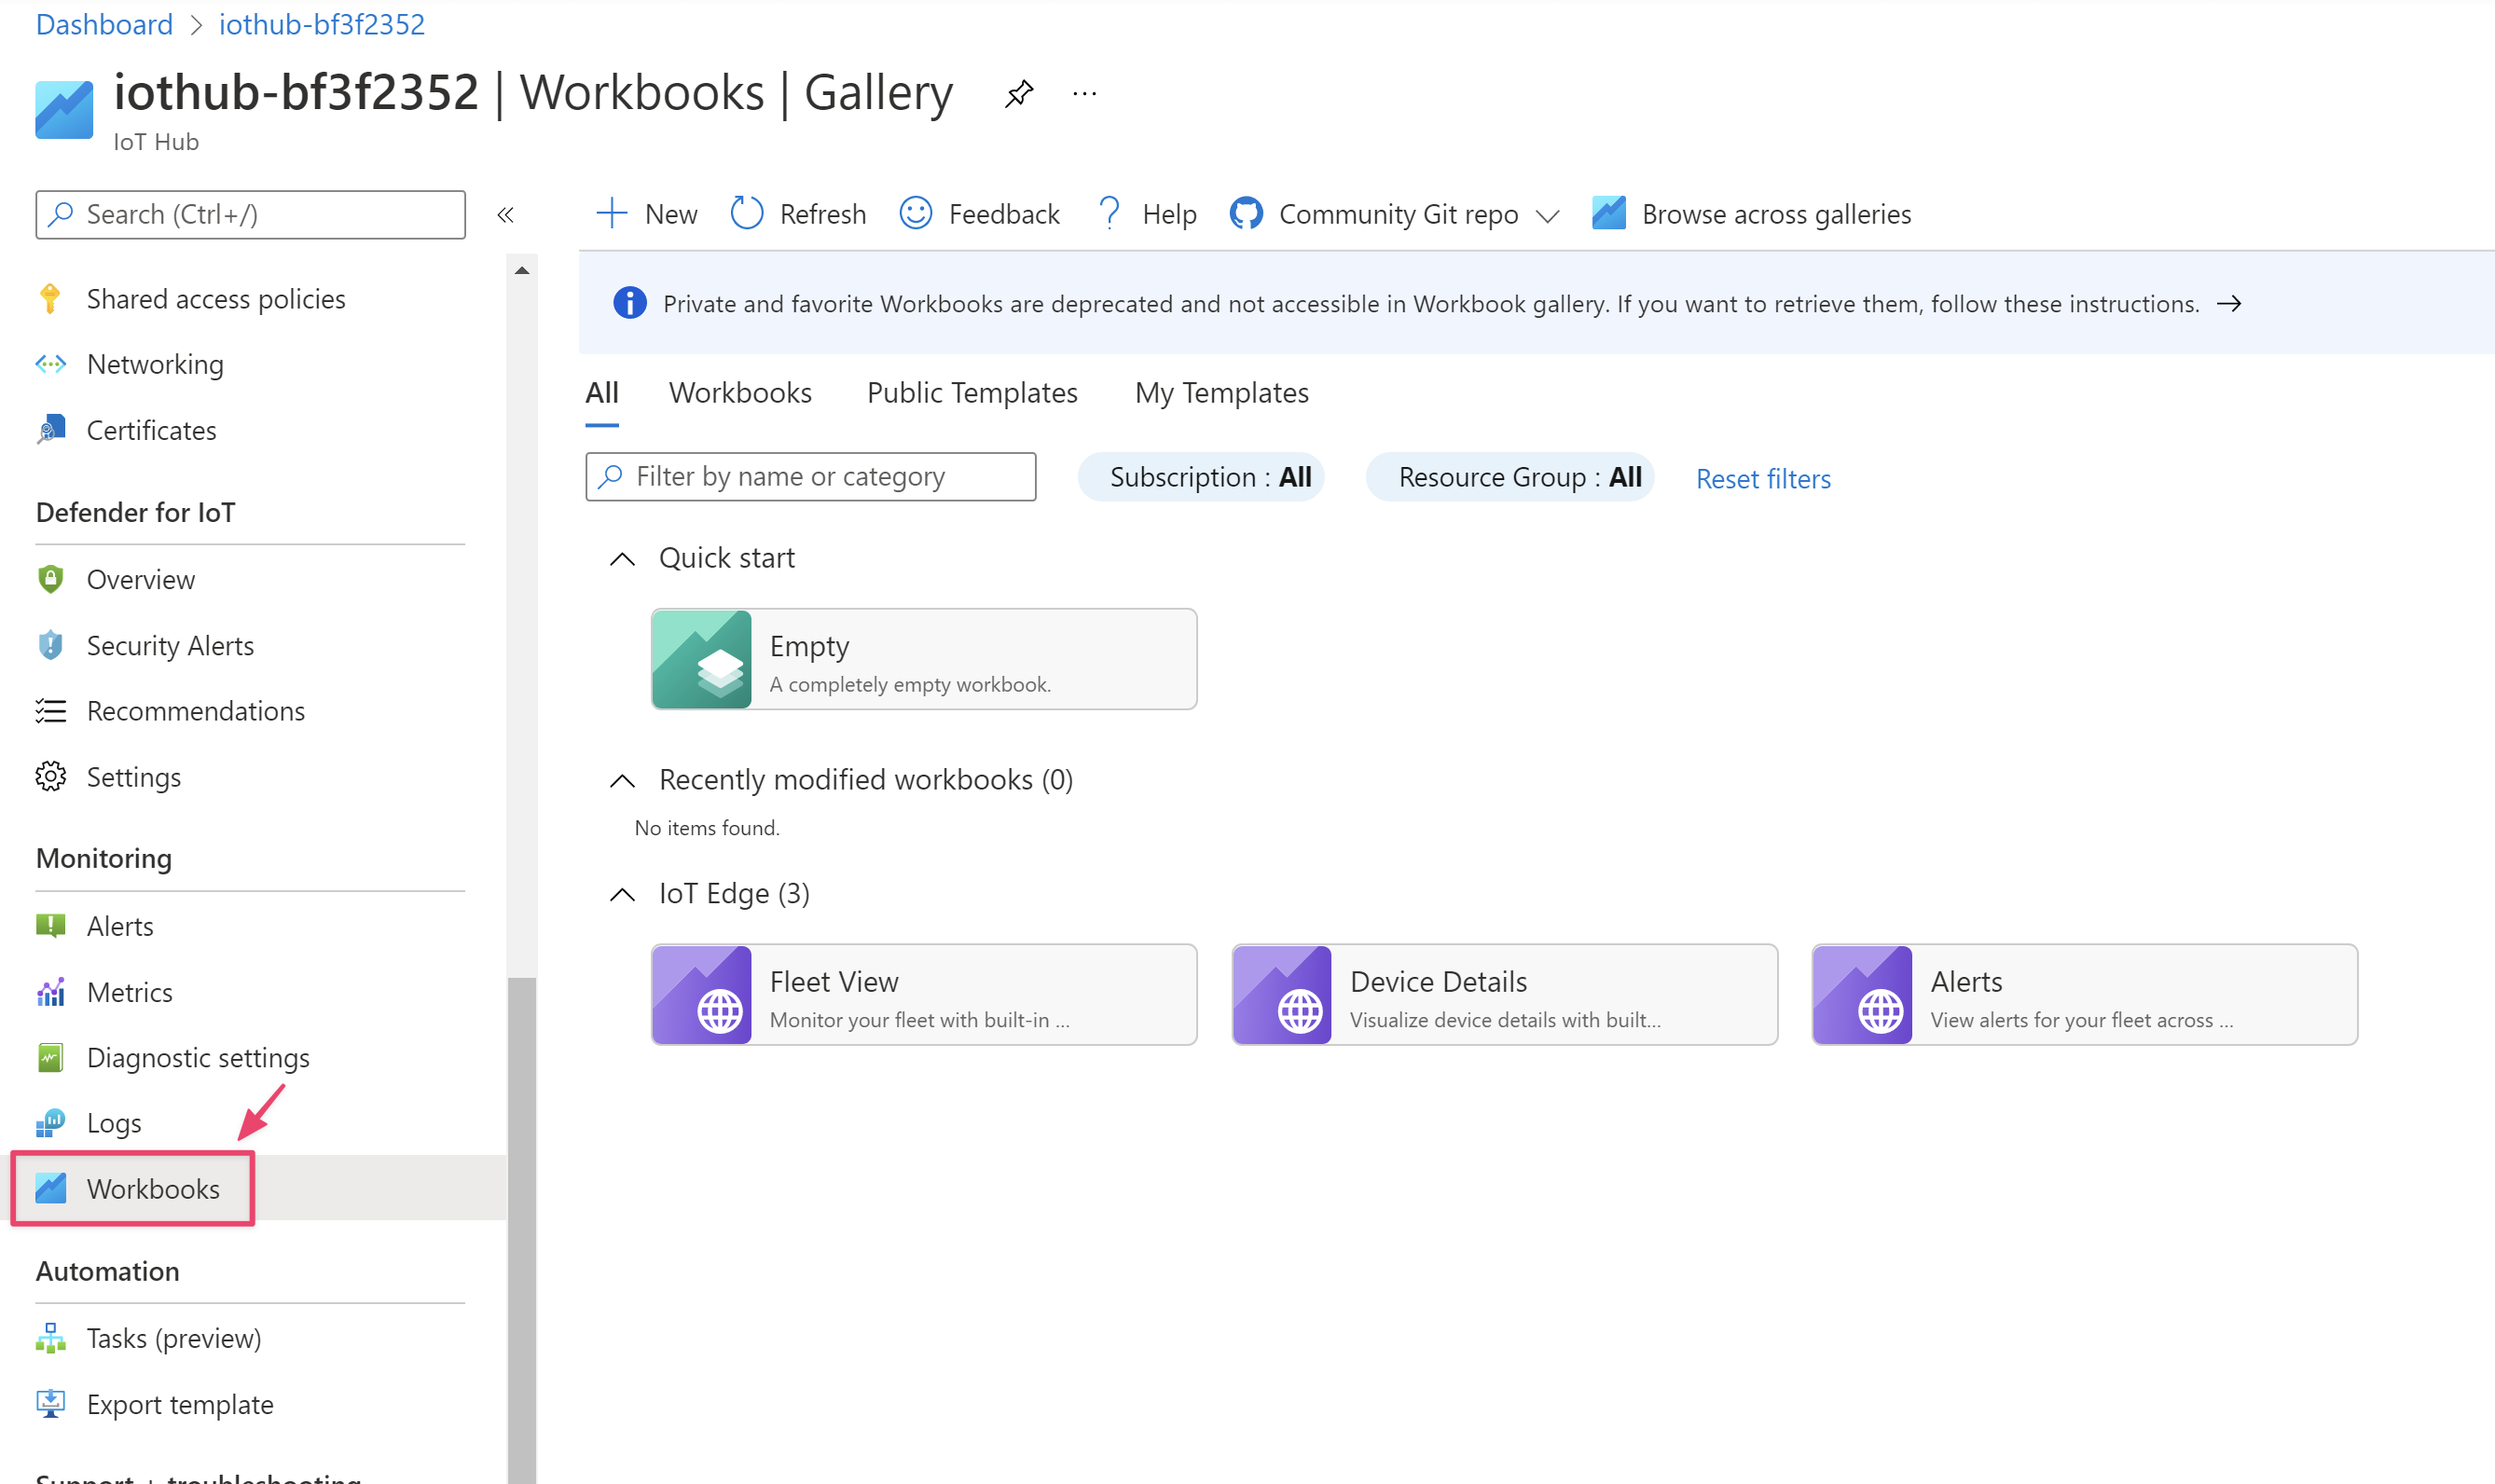Click the Reset filters link
The image size is (2495, 1484).
coord(1761,477)
